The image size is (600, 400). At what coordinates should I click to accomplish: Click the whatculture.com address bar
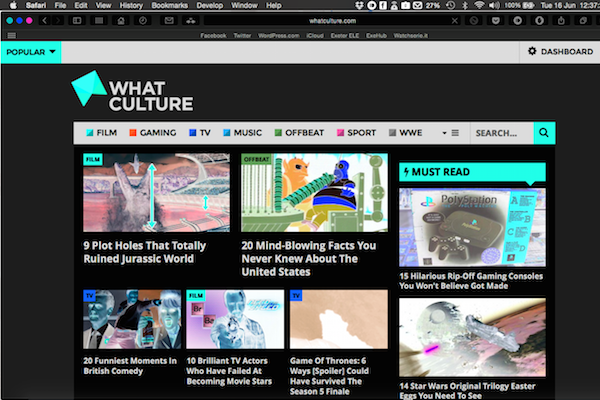[x=333, y=21]
